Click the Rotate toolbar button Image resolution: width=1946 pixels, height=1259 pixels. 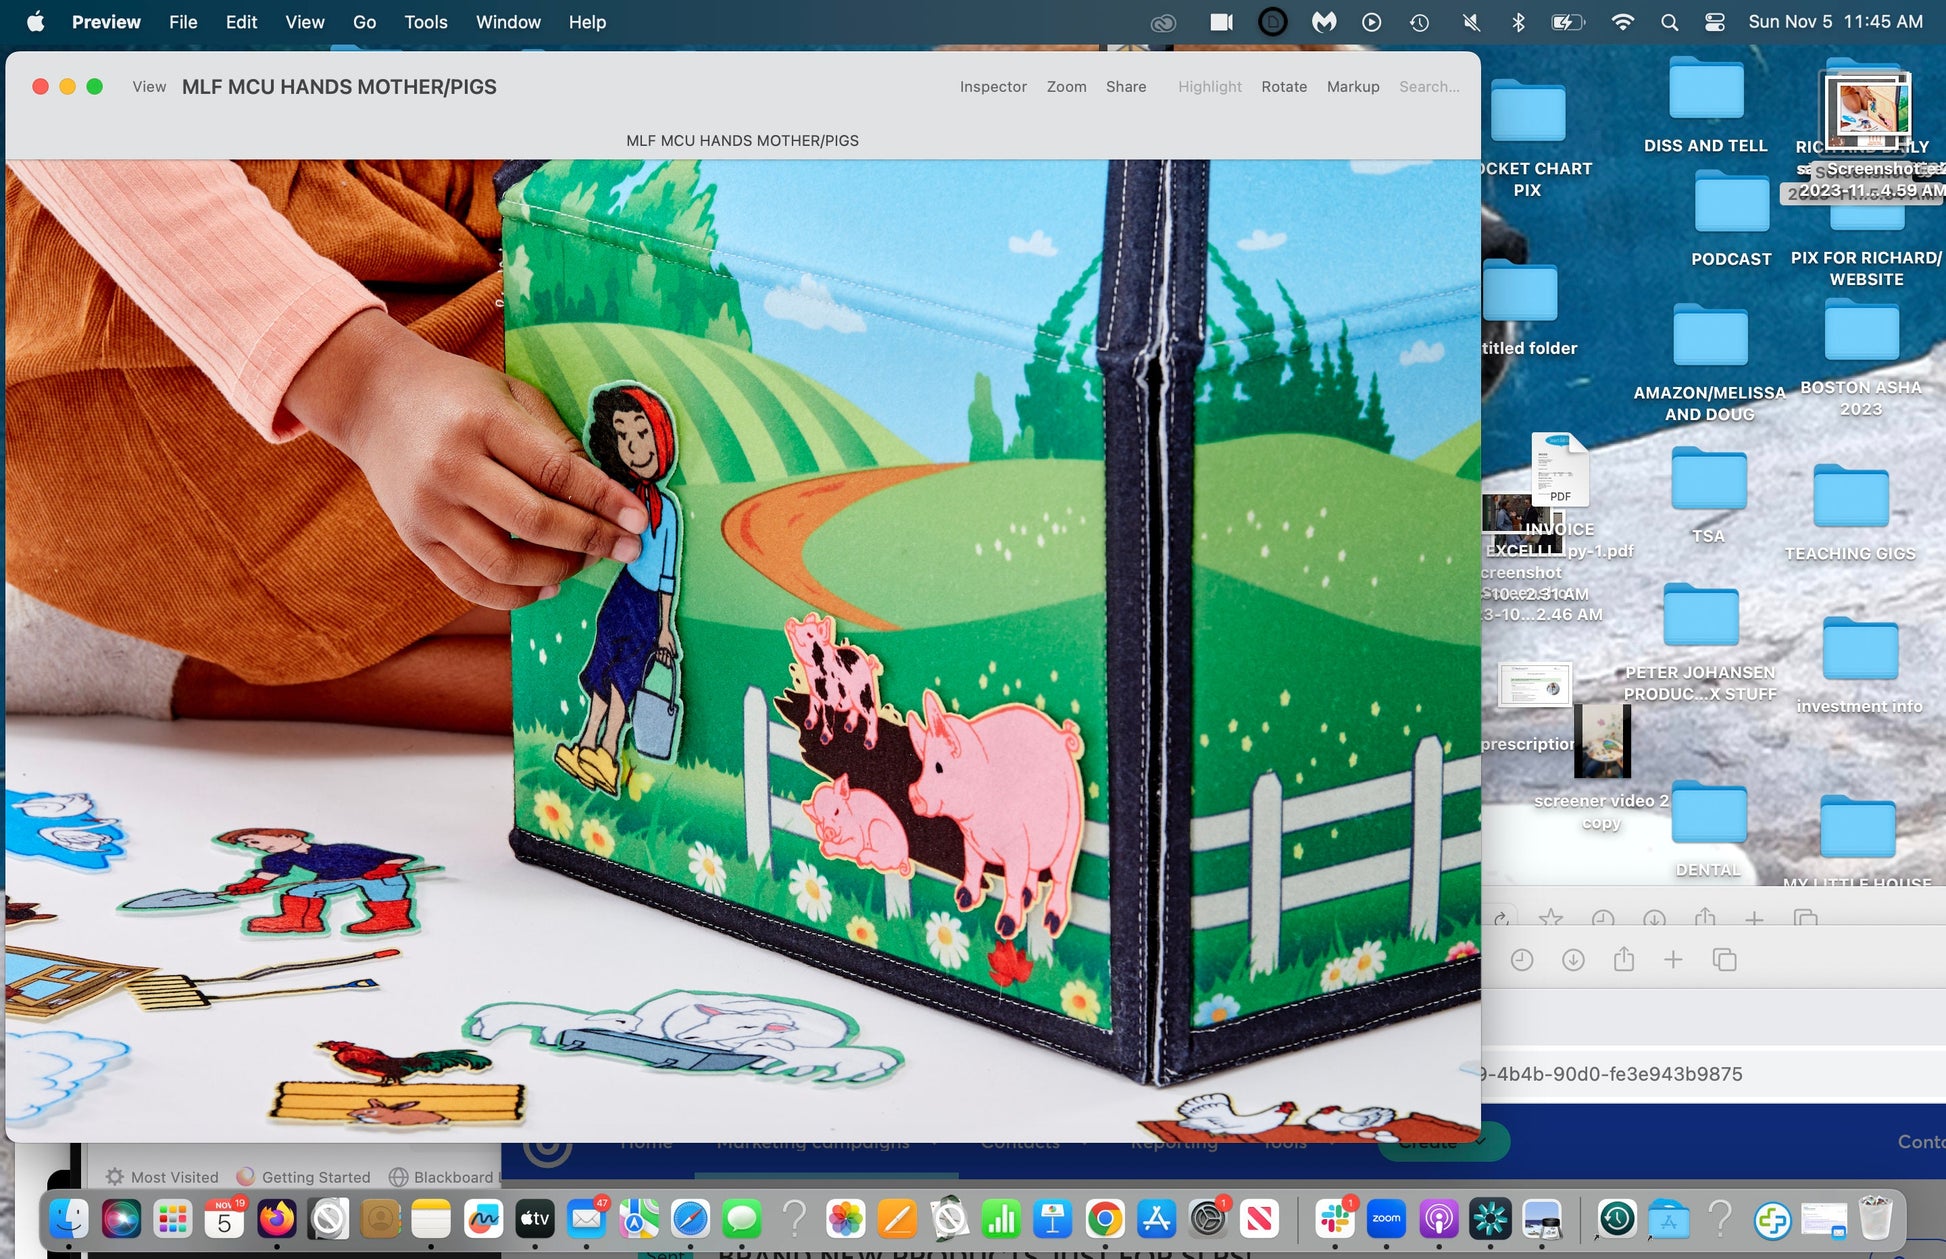(x=1283, y=87)
